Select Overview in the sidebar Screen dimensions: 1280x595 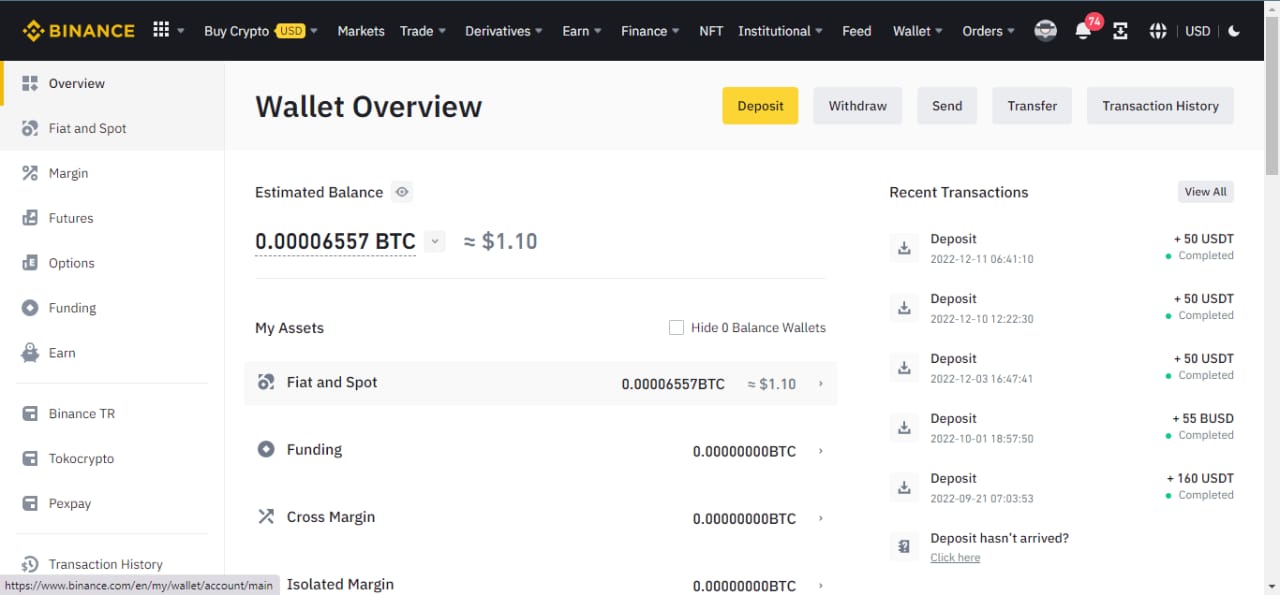(x=112, y=83)
